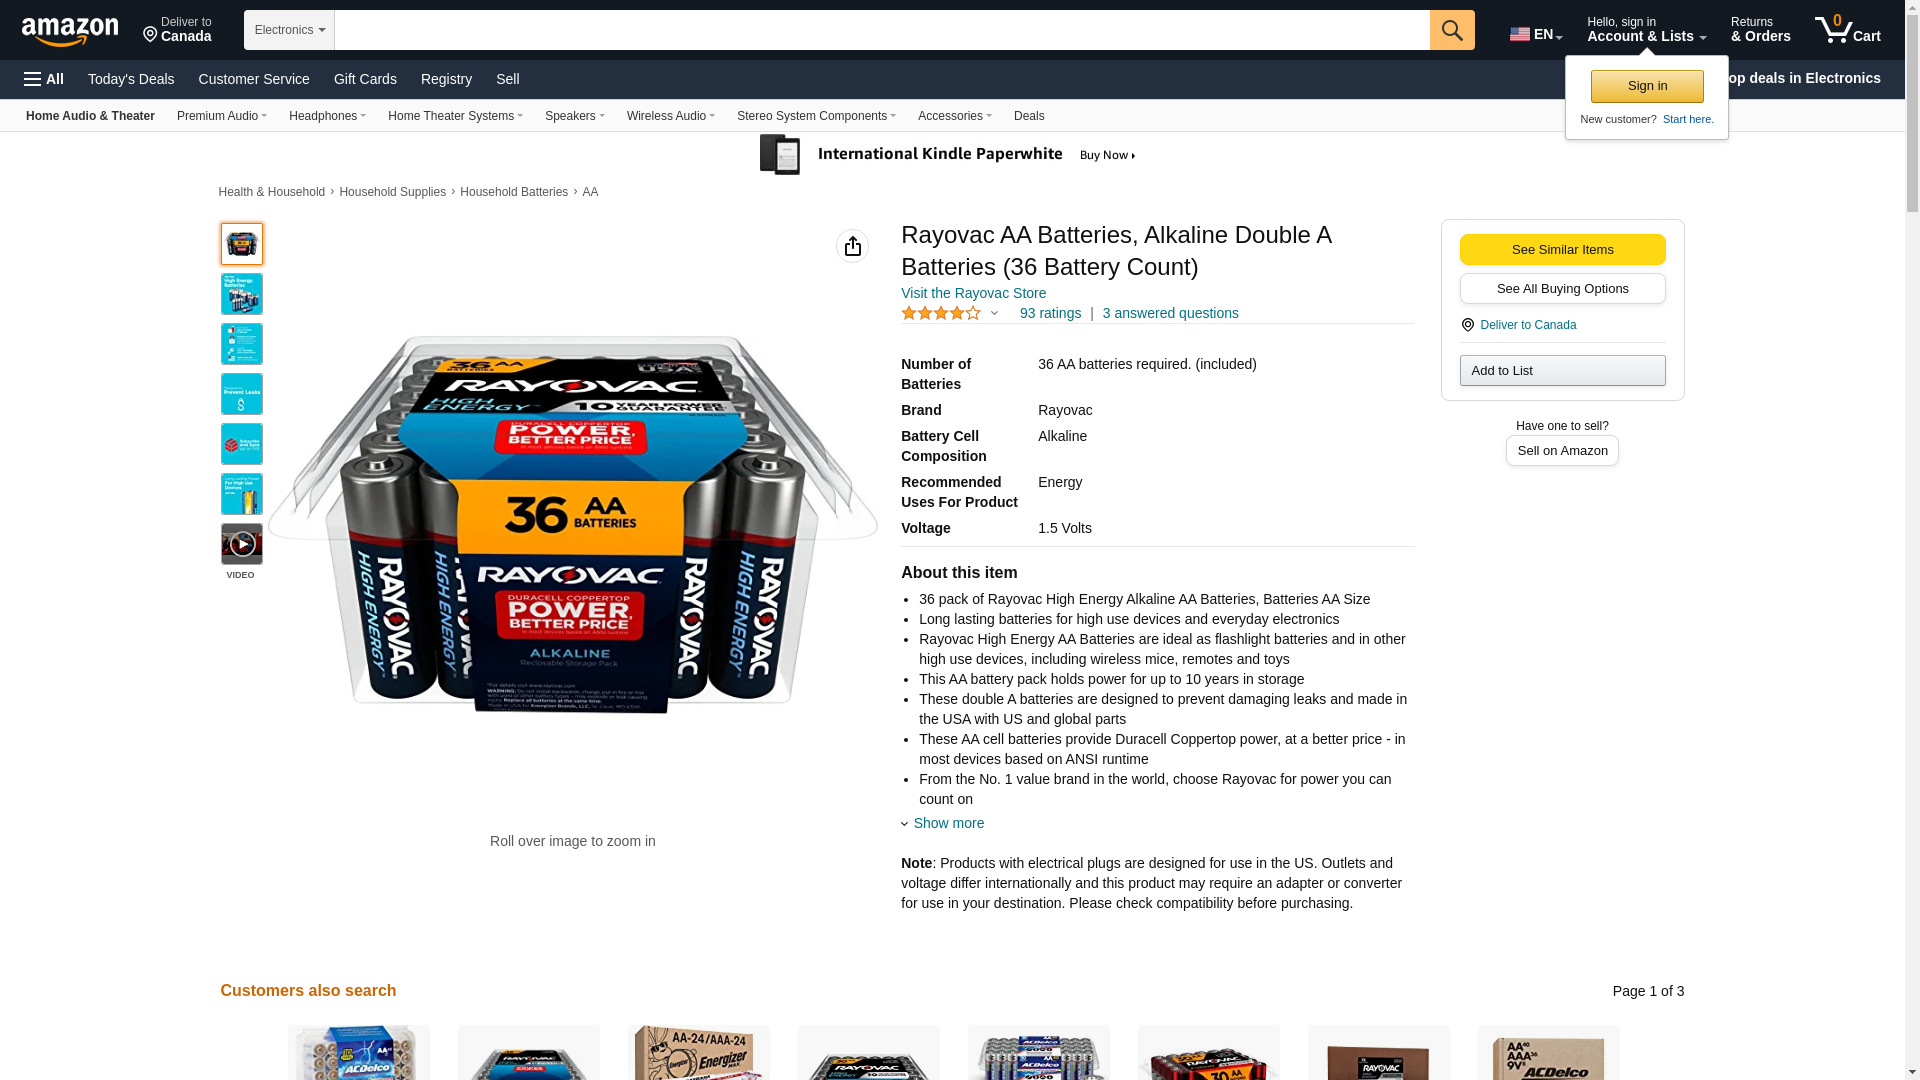The image size is (1920, 1080).
Task: Click the star rating icons
Action: tap(941, 313)
